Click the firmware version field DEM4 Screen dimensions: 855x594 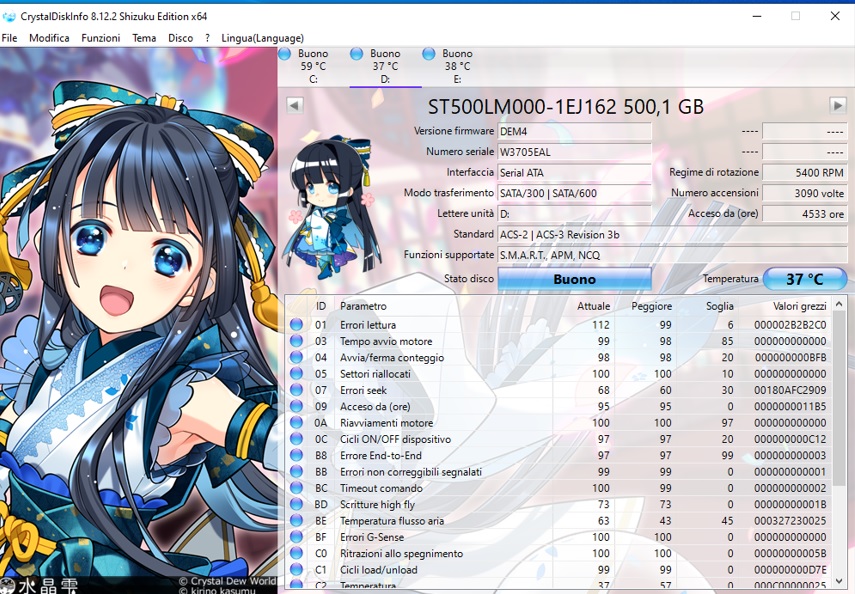[x=575, y=131]
